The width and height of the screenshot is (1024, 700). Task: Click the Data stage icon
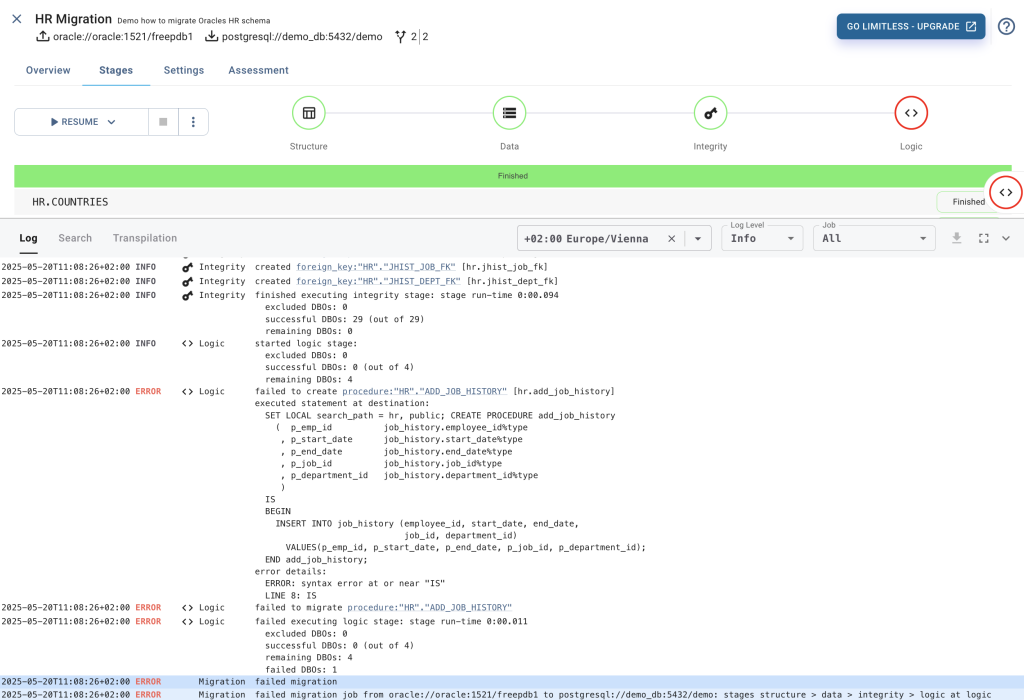[509, 113]
